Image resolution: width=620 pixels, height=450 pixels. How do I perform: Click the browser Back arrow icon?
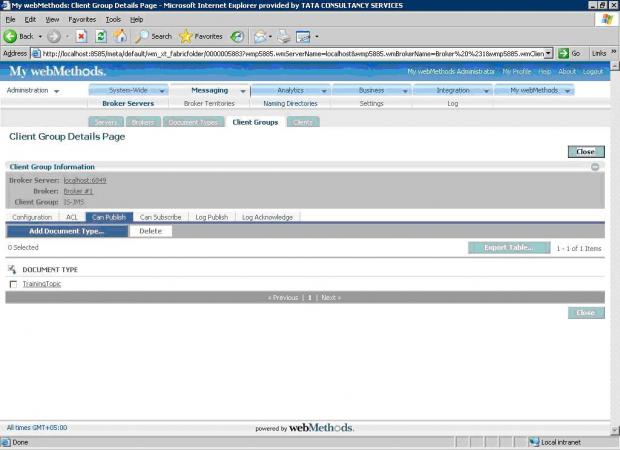pyautogui.click(x=10, y=36)
